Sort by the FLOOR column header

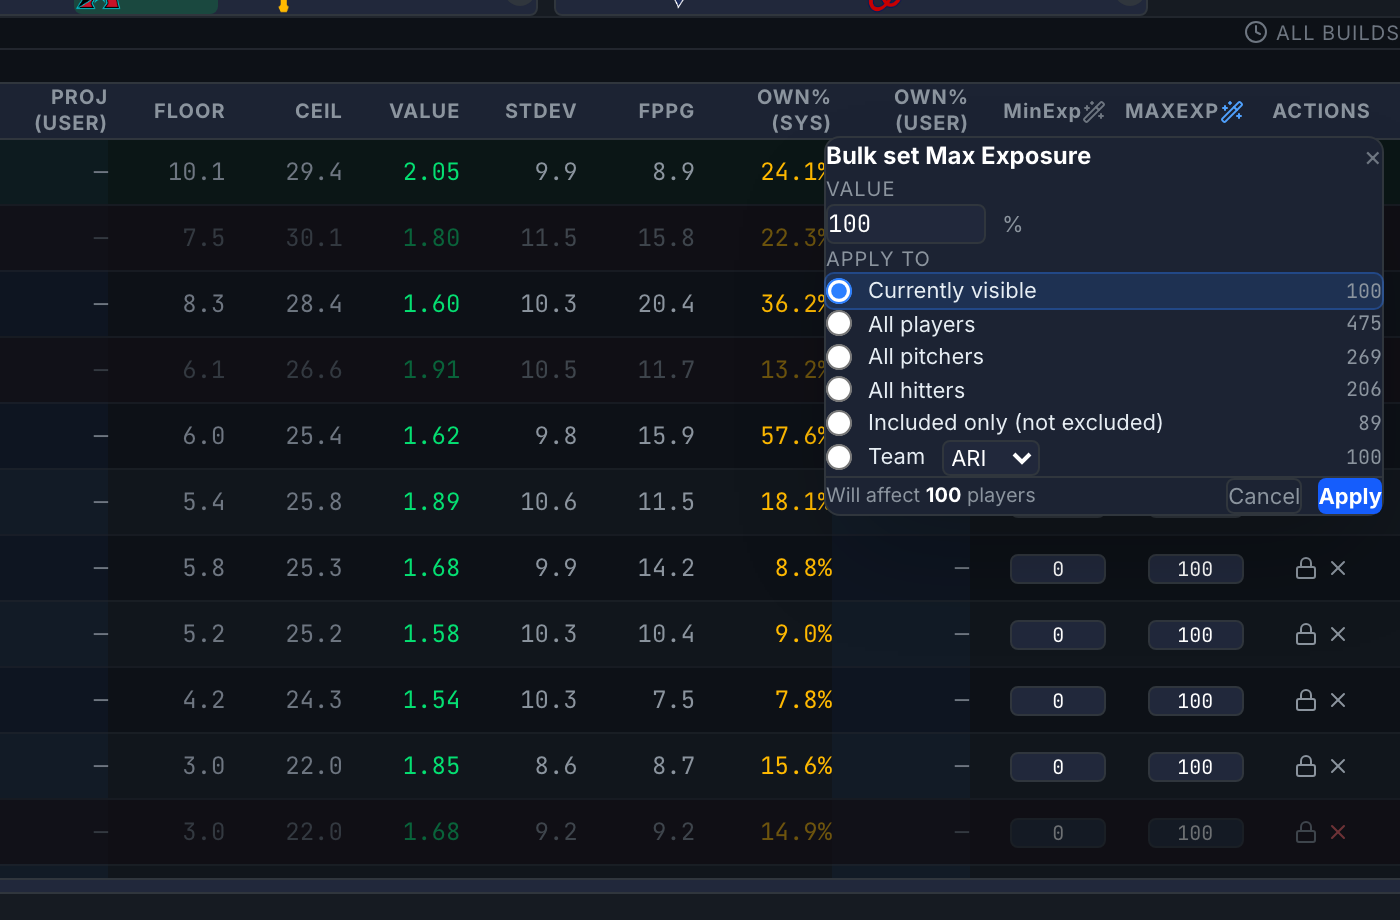pos(189,111)
